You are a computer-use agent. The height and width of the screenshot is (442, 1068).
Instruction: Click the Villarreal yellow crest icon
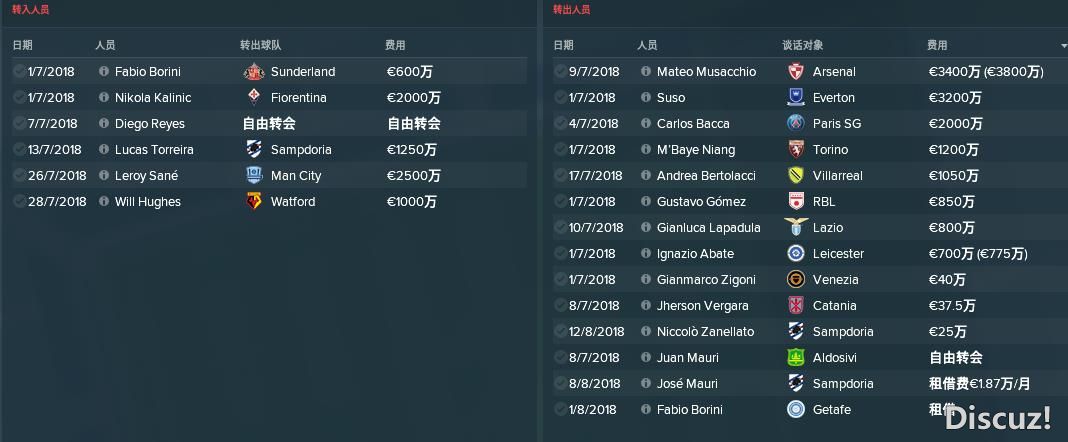(796, 175)
